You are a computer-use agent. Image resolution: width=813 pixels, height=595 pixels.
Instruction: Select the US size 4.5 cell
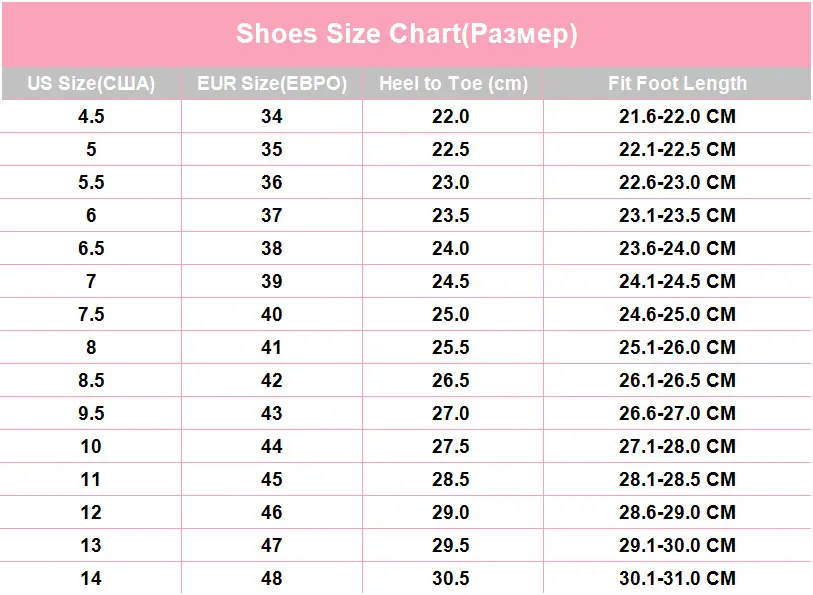click(x=91, y=116)
